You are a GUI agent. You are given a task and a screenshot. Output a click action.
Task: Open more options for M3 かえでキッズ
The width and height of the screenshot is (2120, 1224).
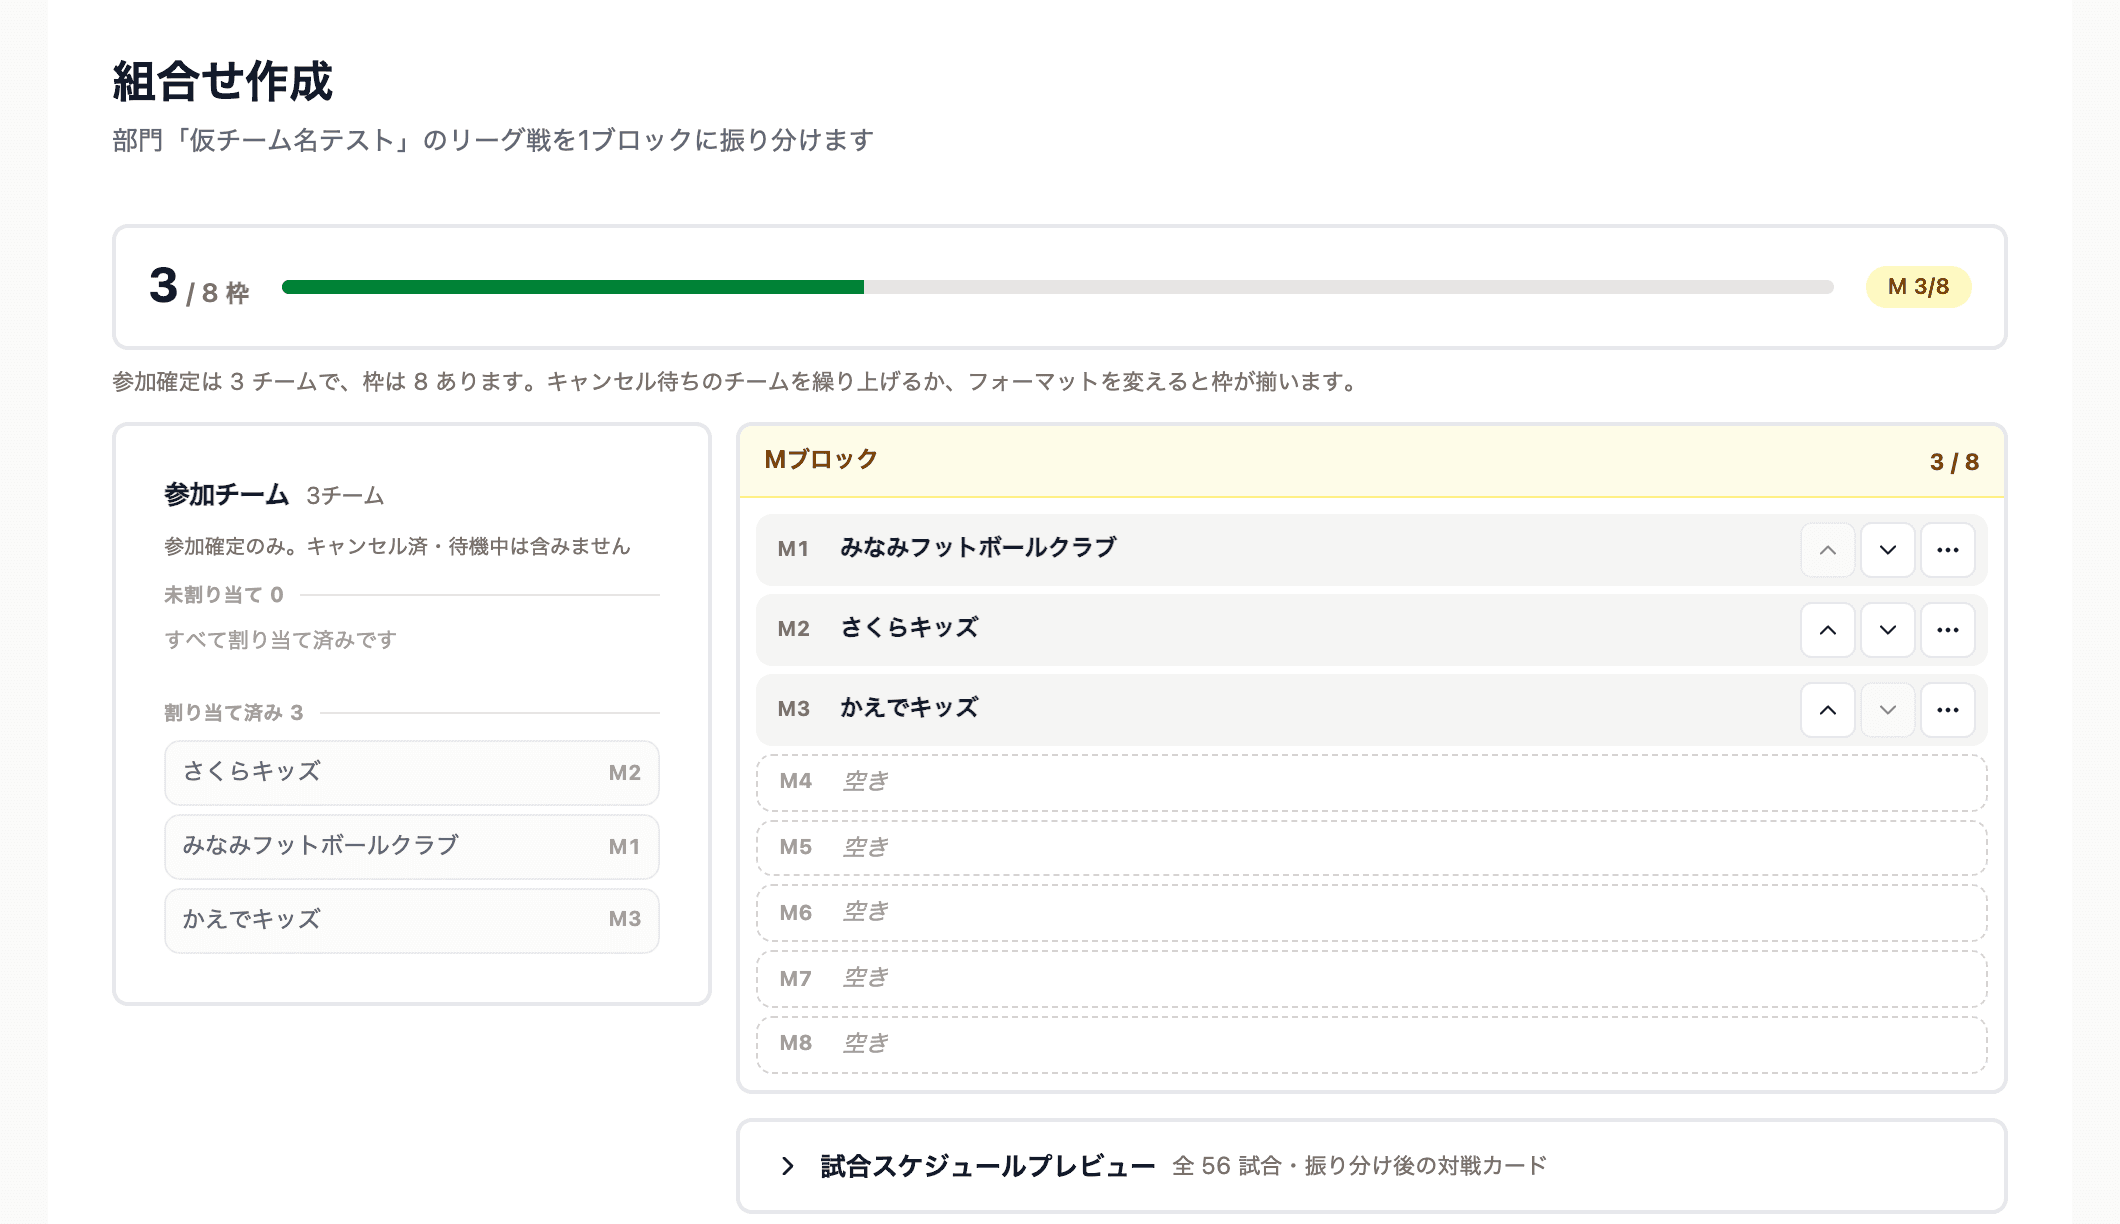pos(1948,710)
